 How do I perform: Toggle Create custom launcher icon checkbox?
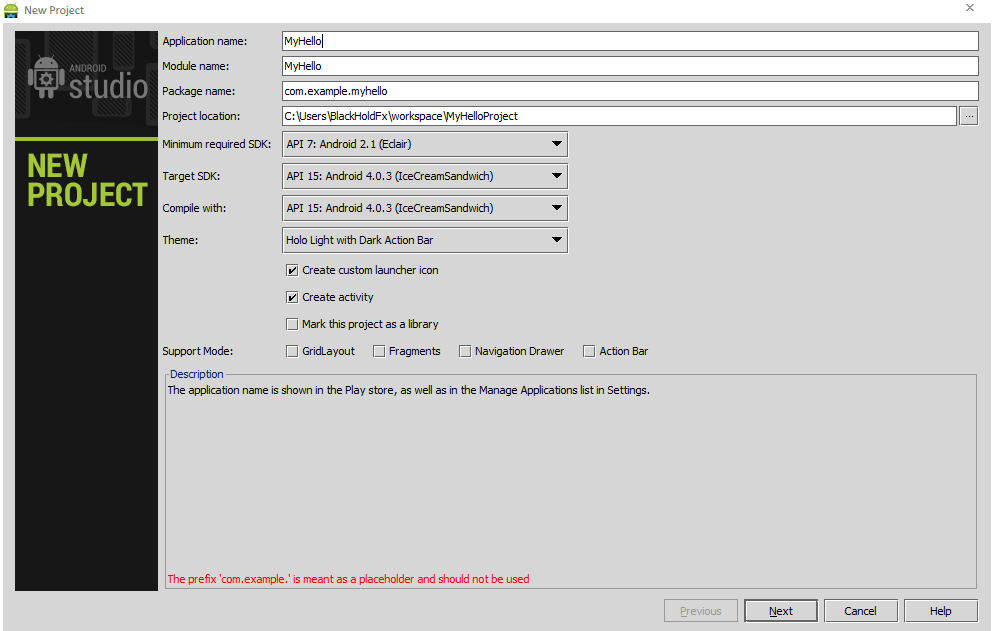click(x=292, y=270)
